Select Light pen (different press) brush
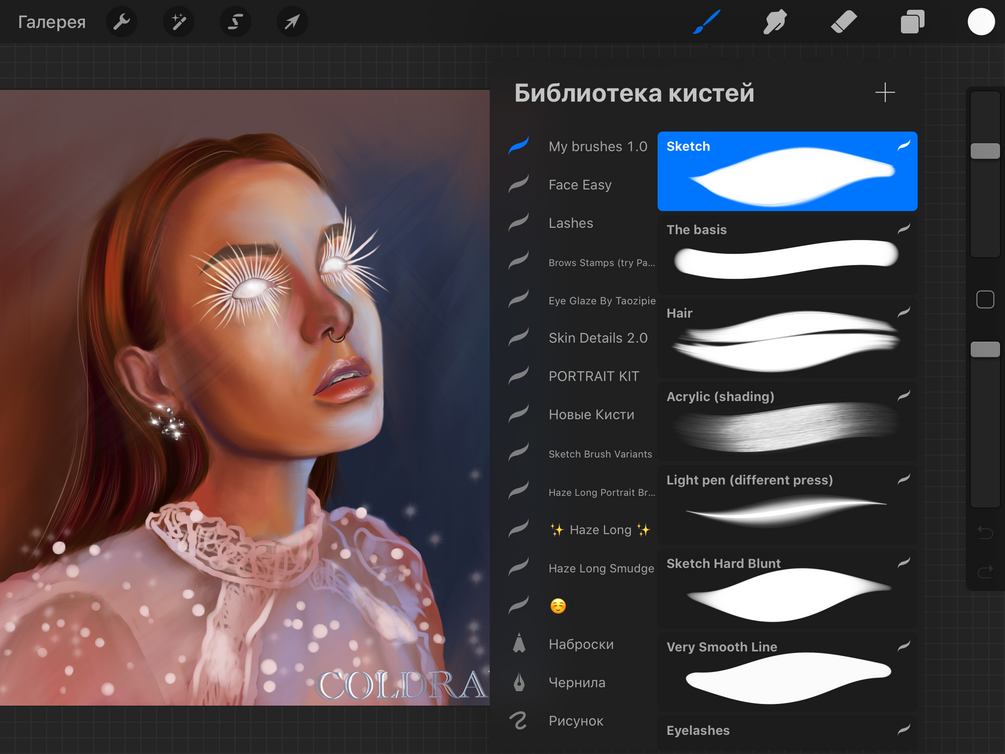 pyautogui.click(x=787, y=505)
